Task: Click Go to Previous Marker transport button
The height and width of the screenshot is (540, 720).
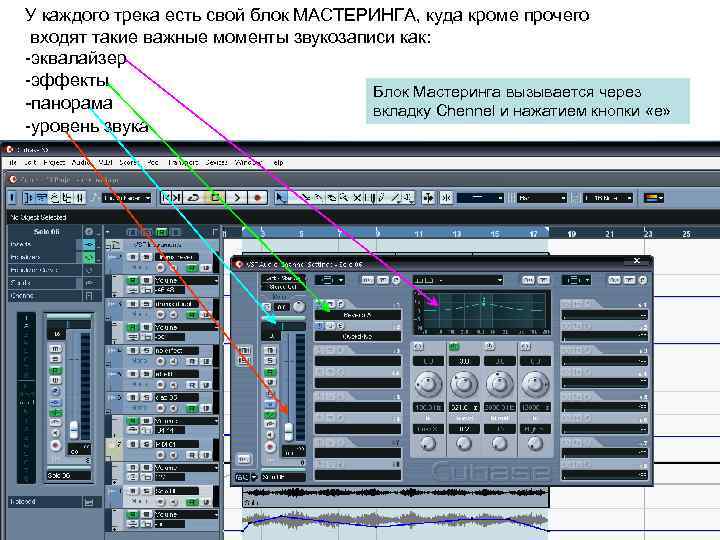Action: 167,198
